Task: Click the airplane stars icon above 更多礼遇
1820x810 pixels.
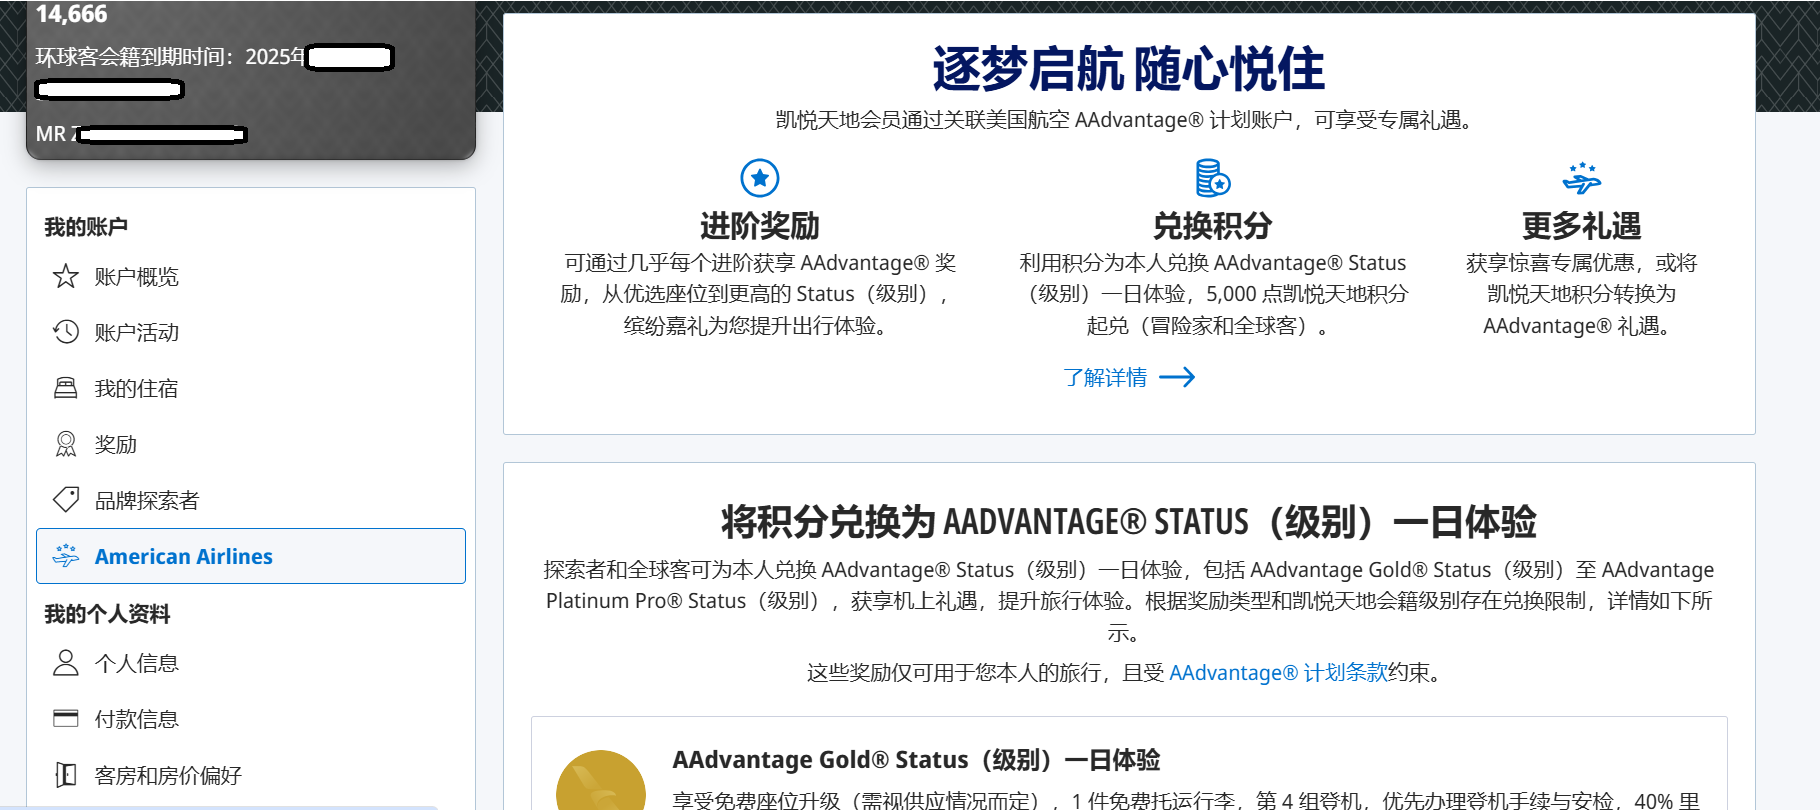Action: (x=1582, y=178)
